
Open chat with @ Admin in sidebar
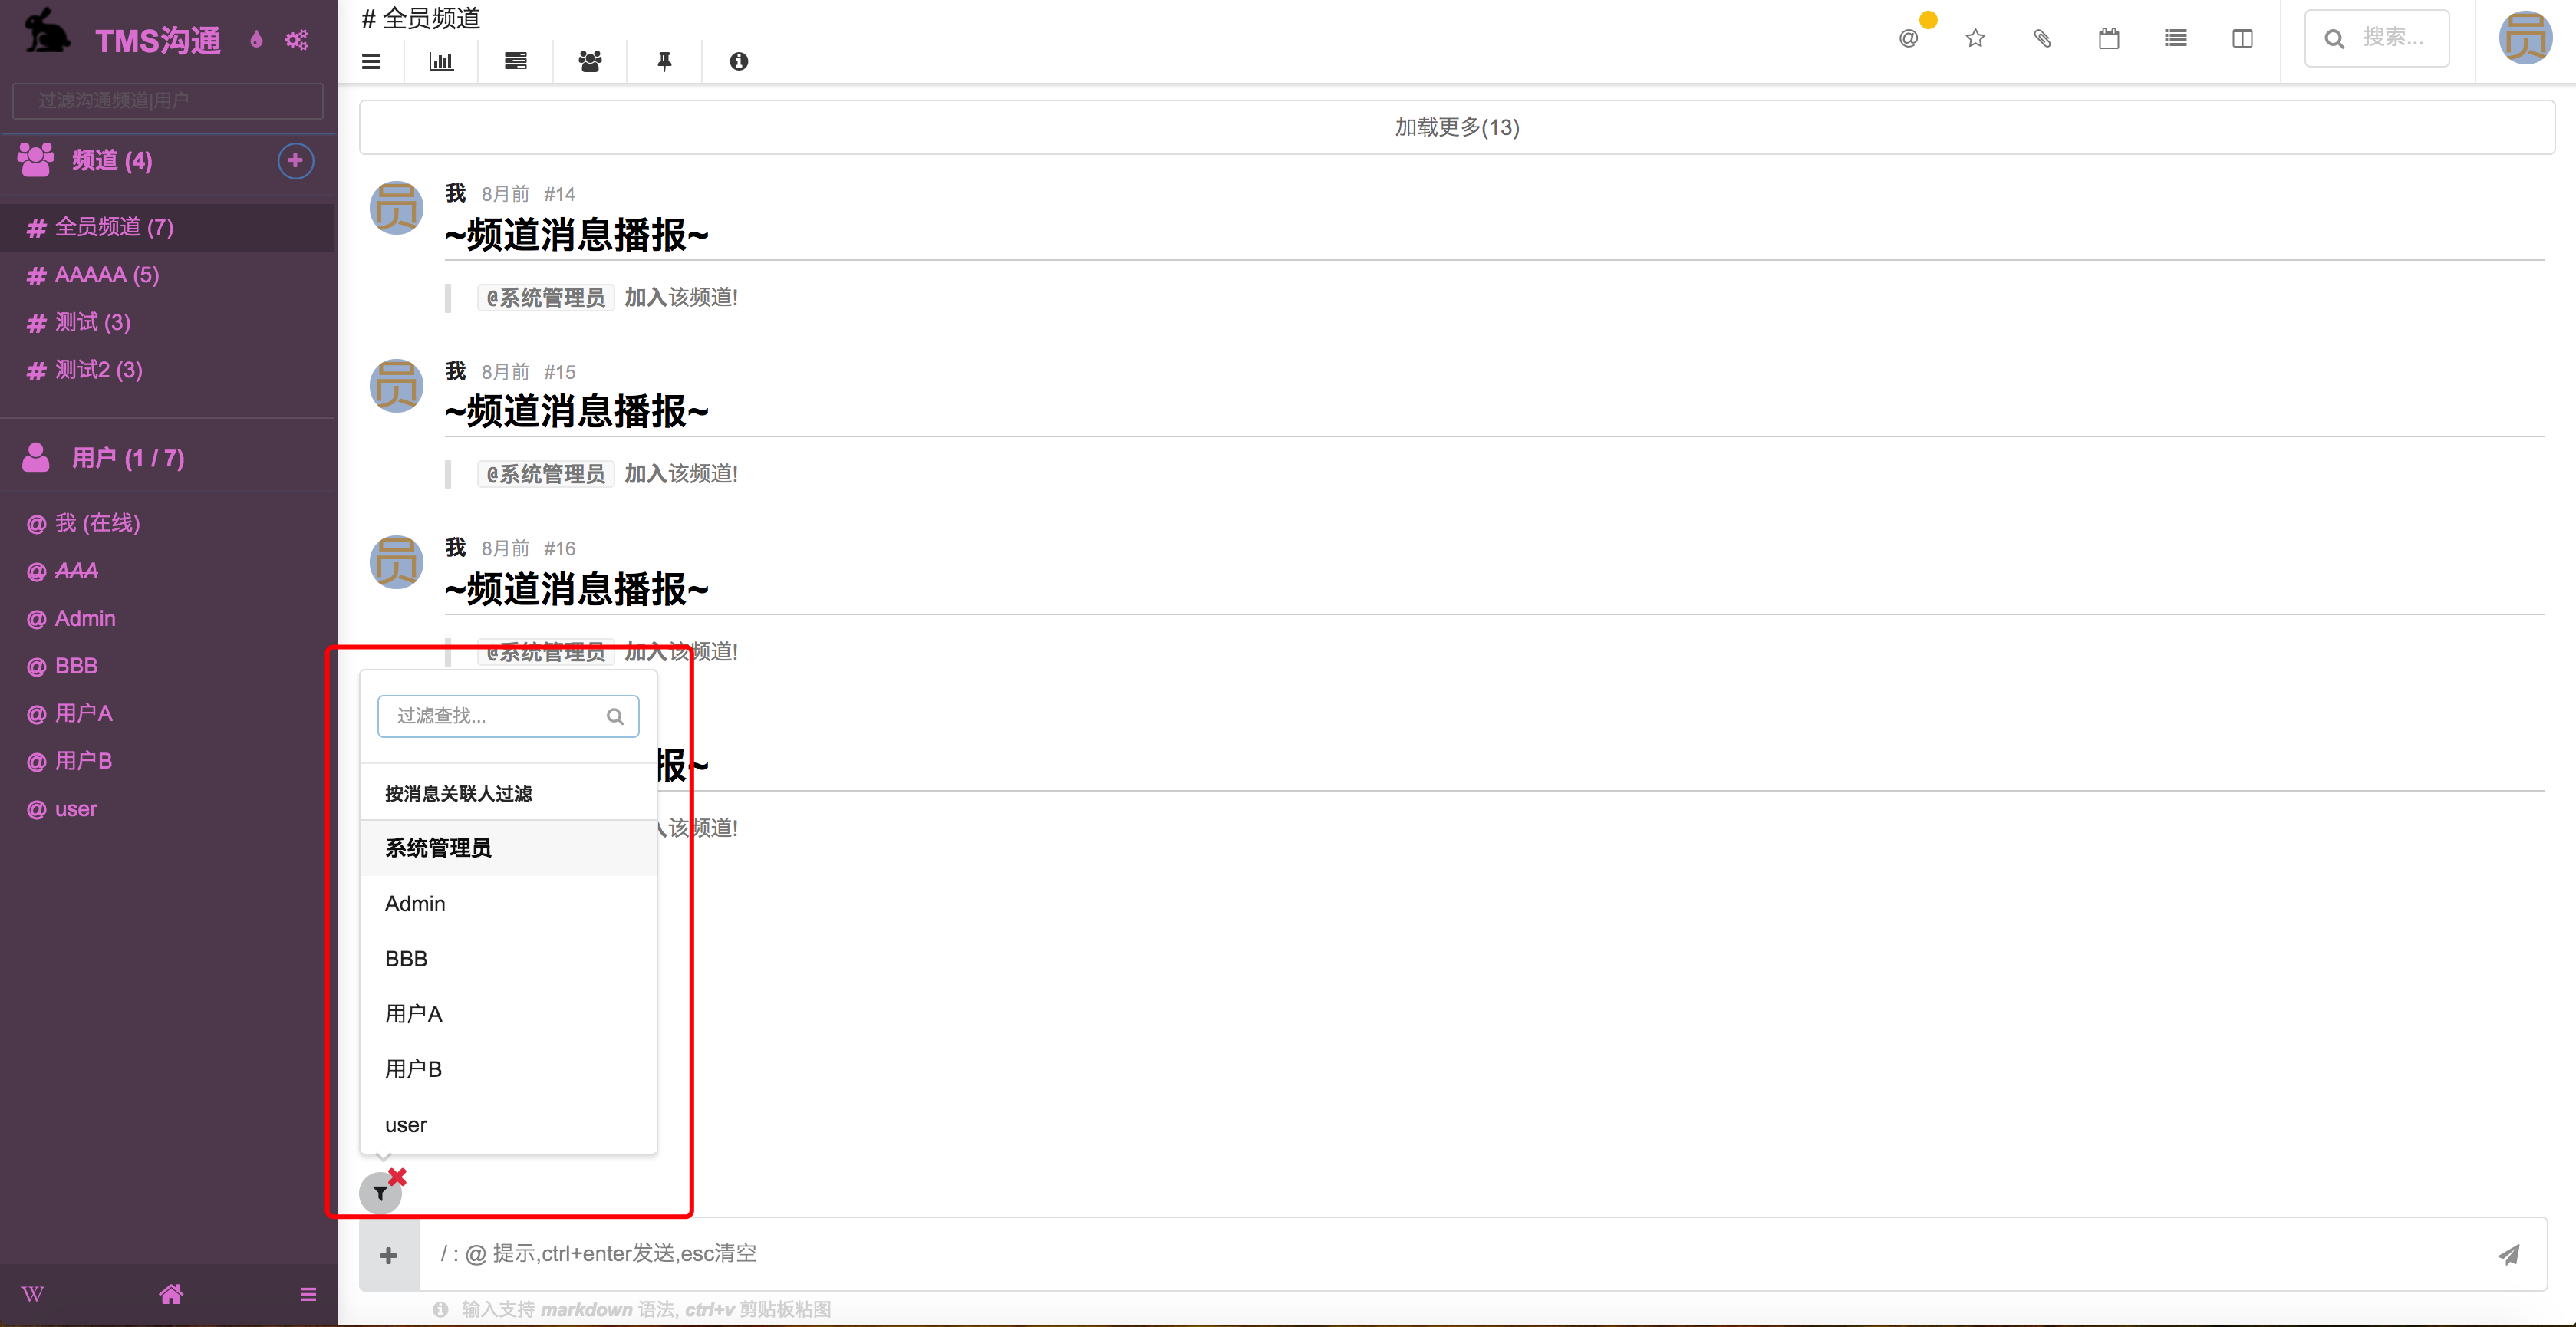(x=168, y=618)
